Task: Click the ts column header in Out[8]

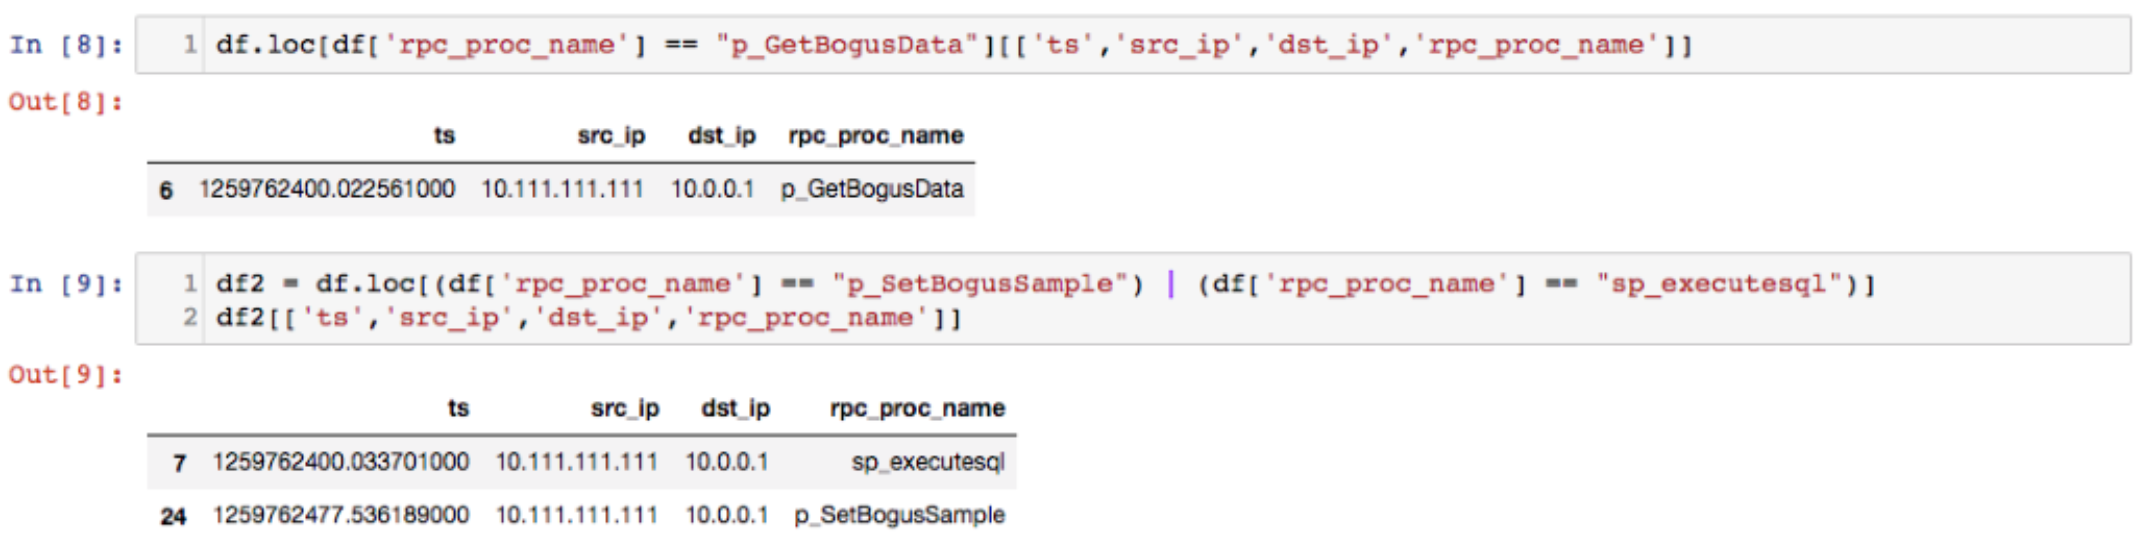Action: click(444, 136)
